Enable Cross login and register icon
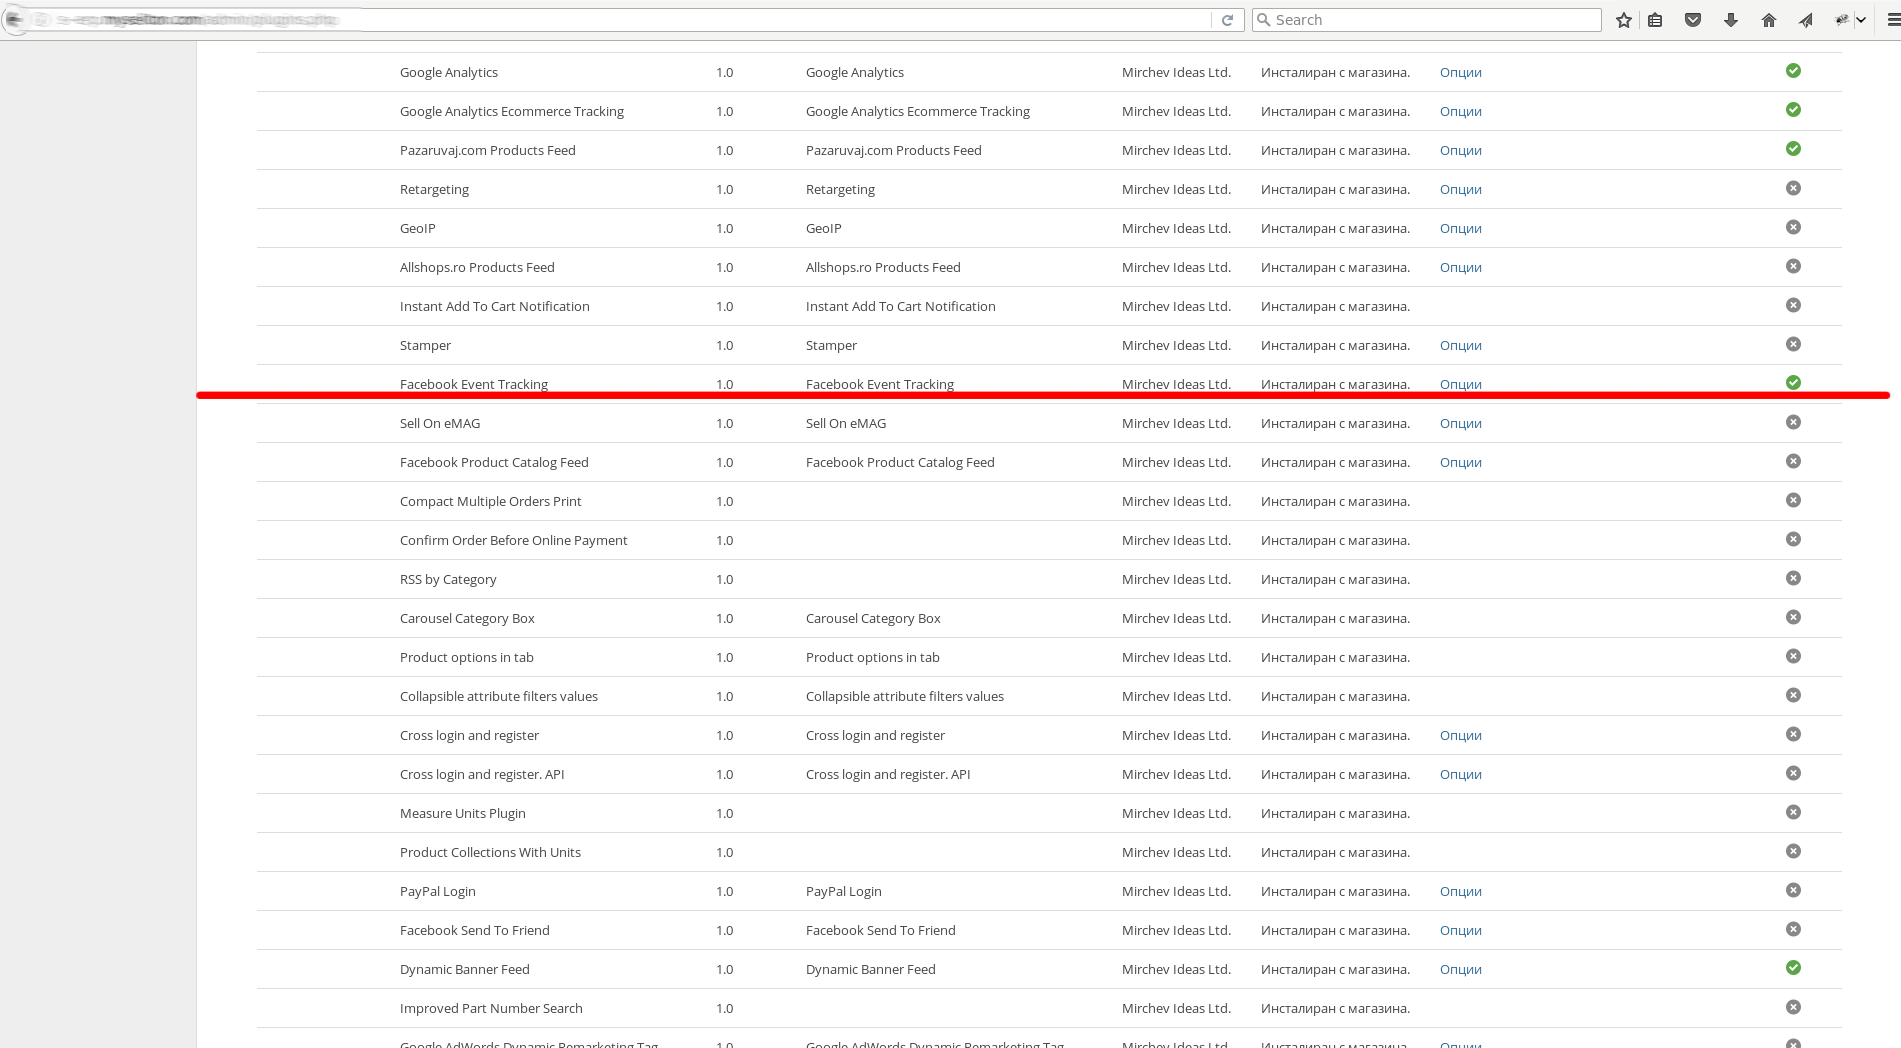Screen dimensions: 1901x1048 [x=1793, y=734]
